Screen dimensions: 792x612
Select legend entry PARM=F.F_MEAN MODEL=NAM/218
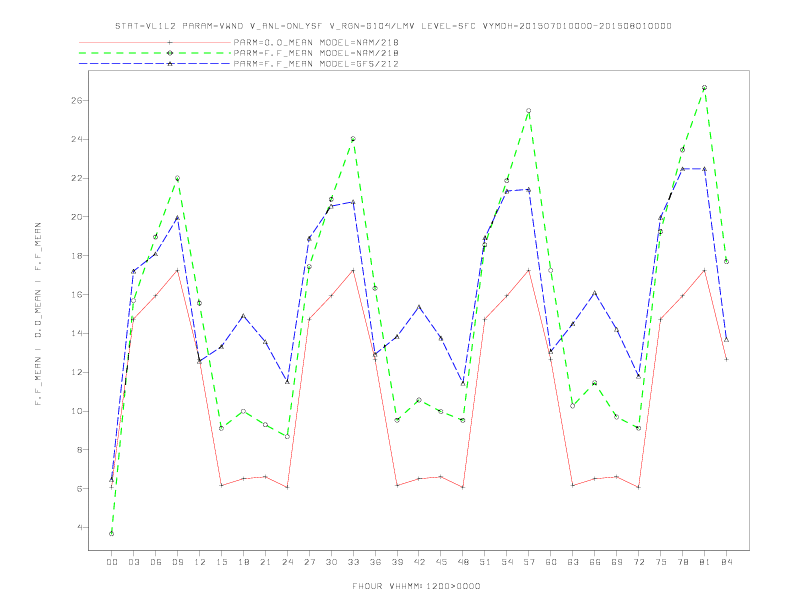point(316,53)
